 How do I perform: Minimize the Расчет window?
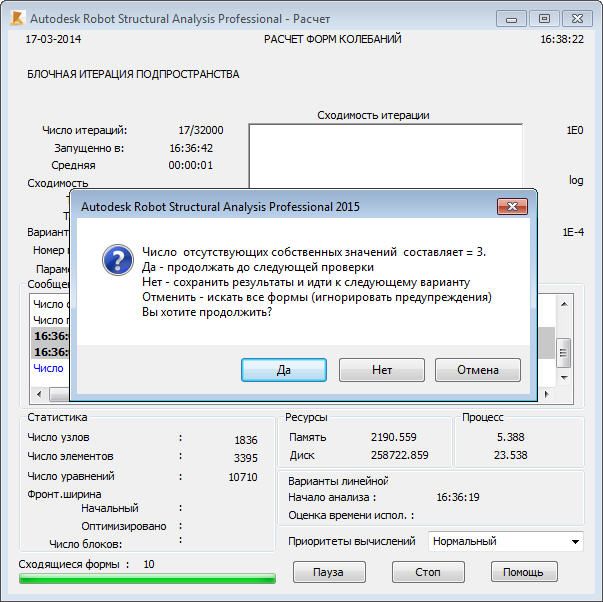[511, 19]
